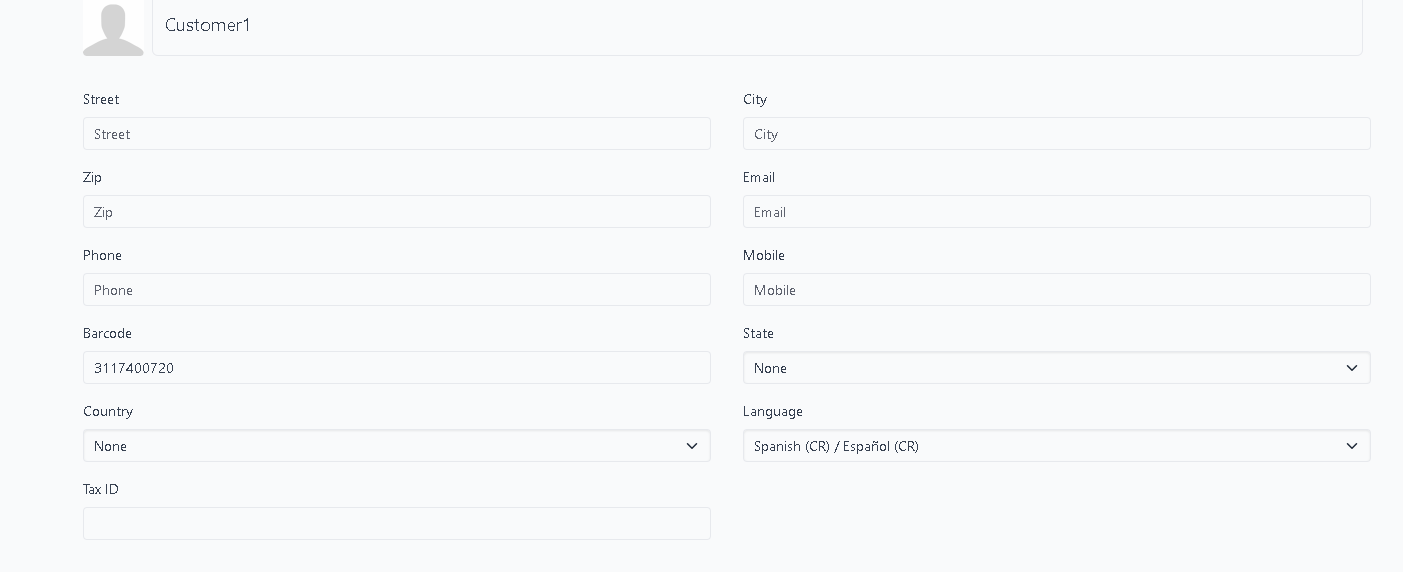Click the Tax ID label text
Image resolution: width=1403 pixels, height=572 pixels.
[x=101, y=490]
